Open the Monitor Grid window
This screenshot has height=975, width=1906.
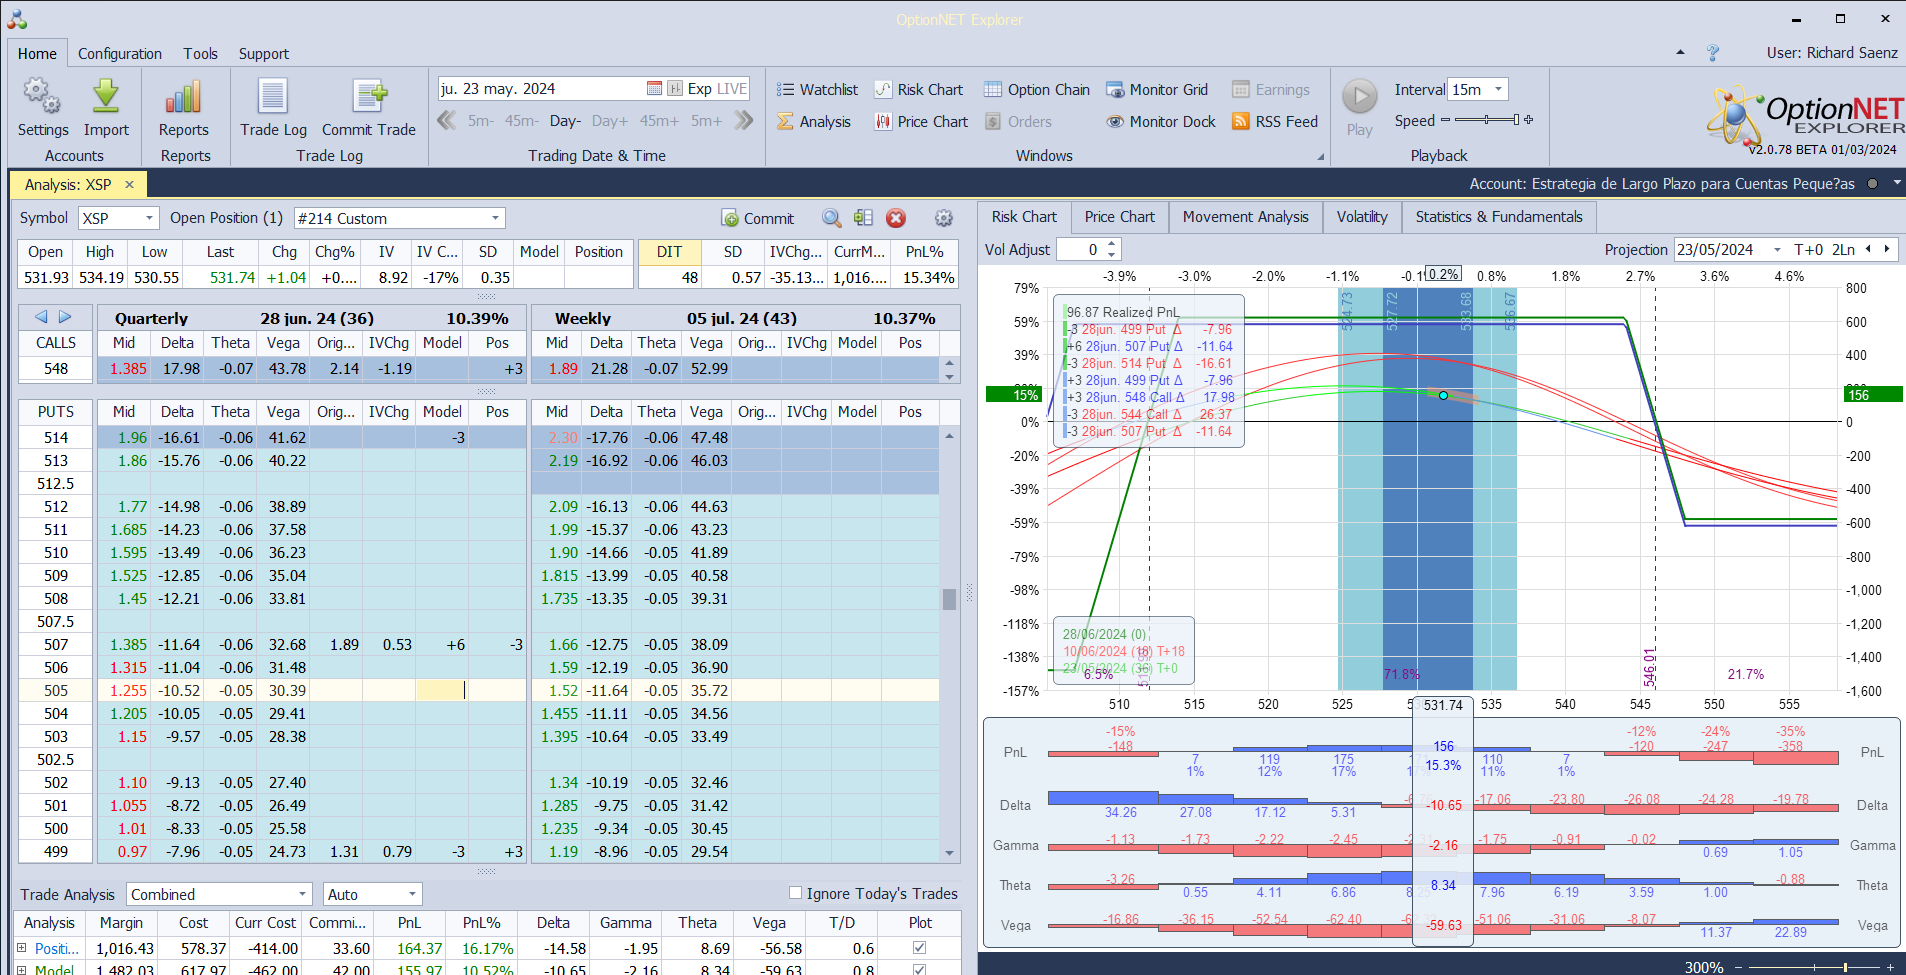[x=1157, y=90]
